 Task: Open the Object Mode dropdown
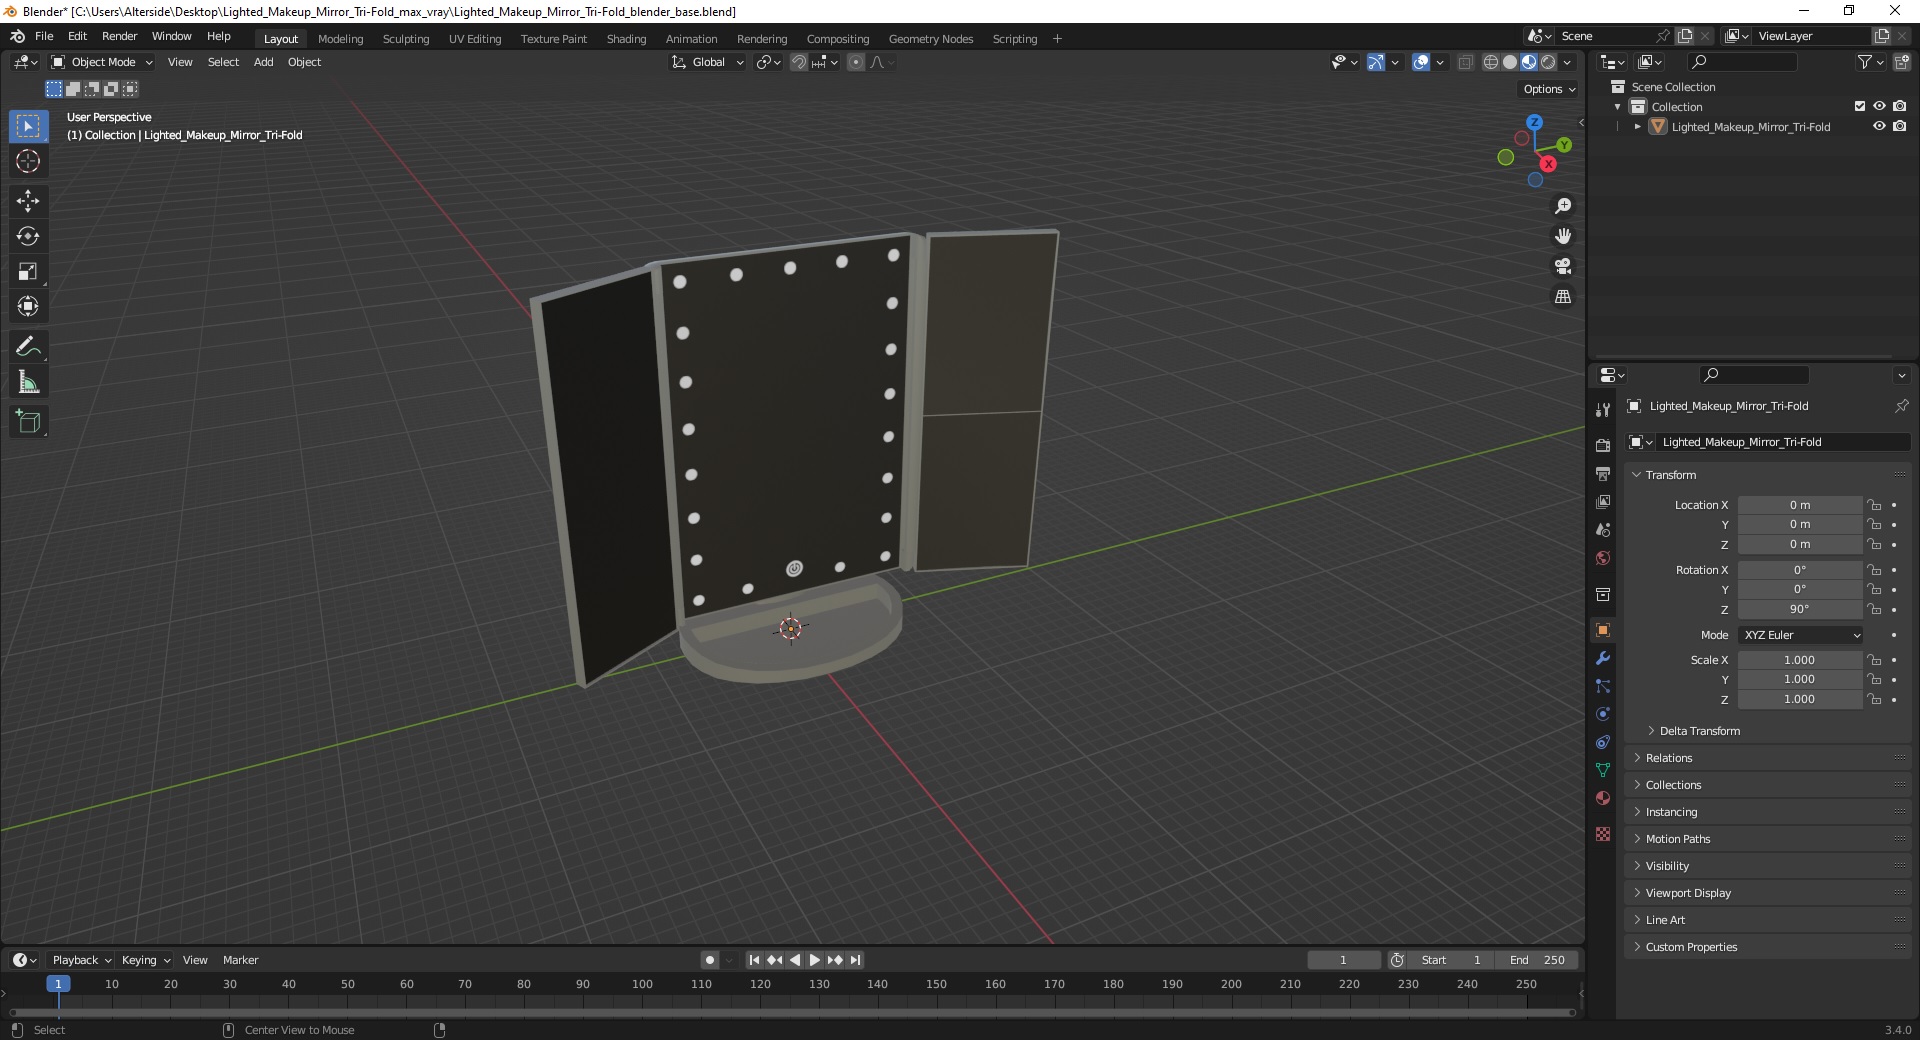tap(102, 62)
